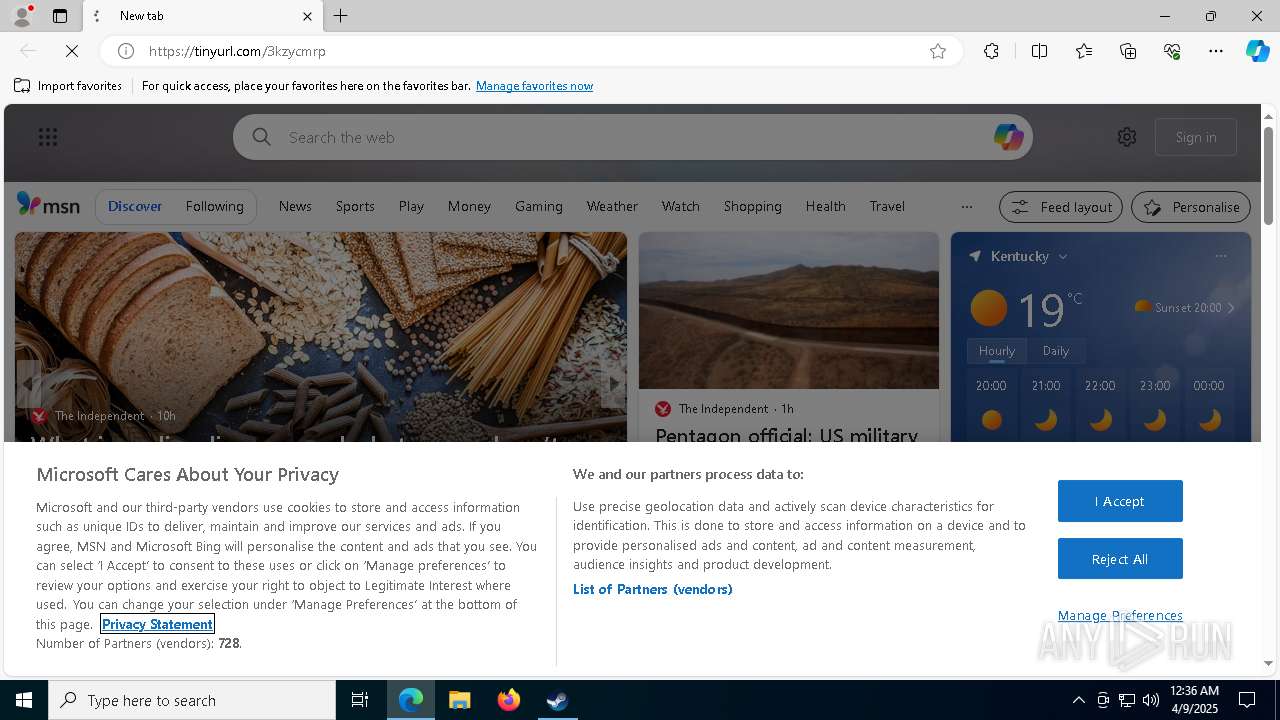Show next carousel story arrow
This screenshot has width=1280, height=720.
tap(613, 385)
